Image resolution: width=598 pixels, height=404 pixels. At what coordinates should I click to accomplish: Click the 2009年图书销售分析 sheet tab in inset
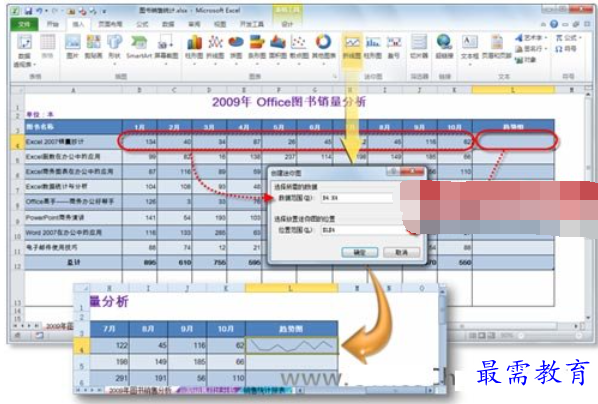click(x=139, y=390)
